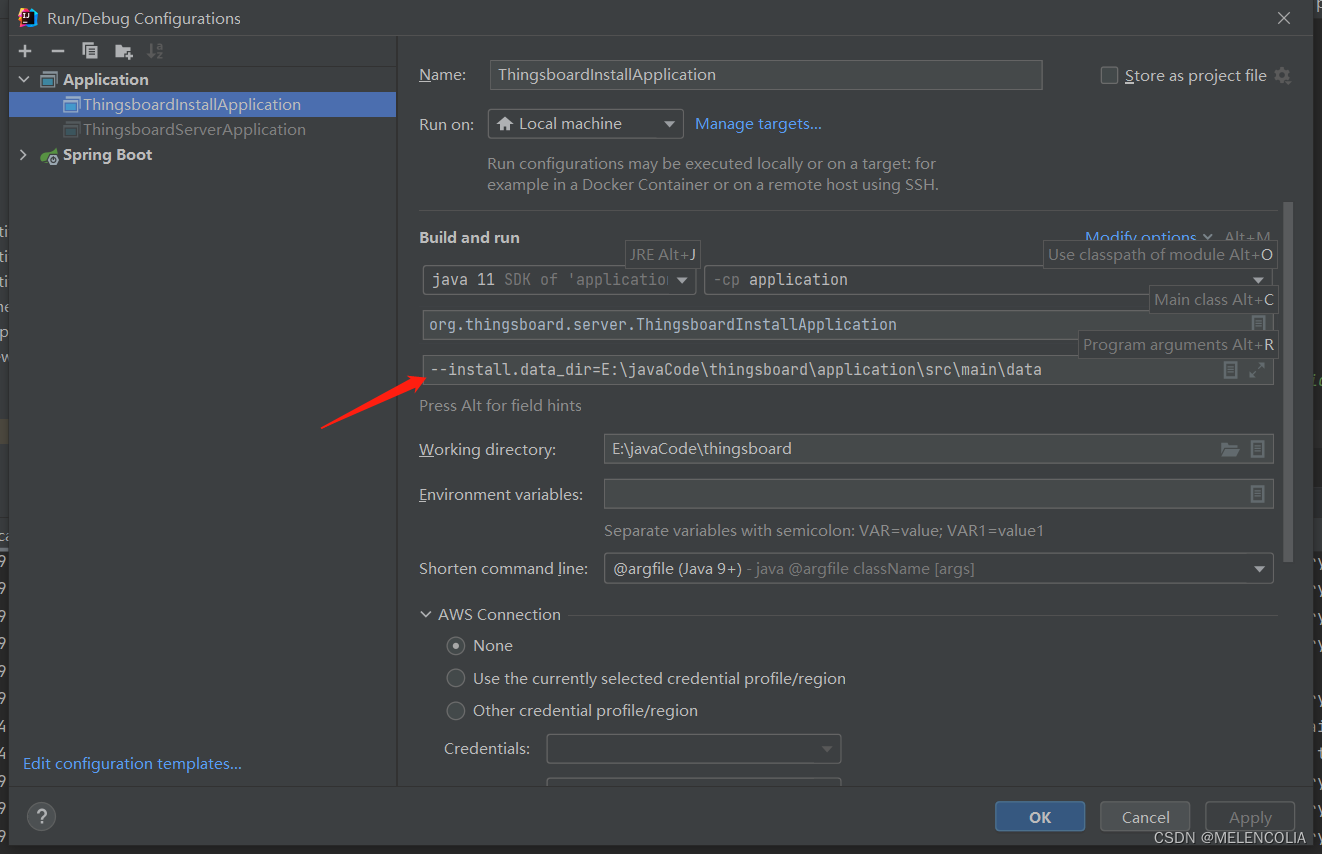
Task: Confirm with the OK button
Action: pos(1040,817)
